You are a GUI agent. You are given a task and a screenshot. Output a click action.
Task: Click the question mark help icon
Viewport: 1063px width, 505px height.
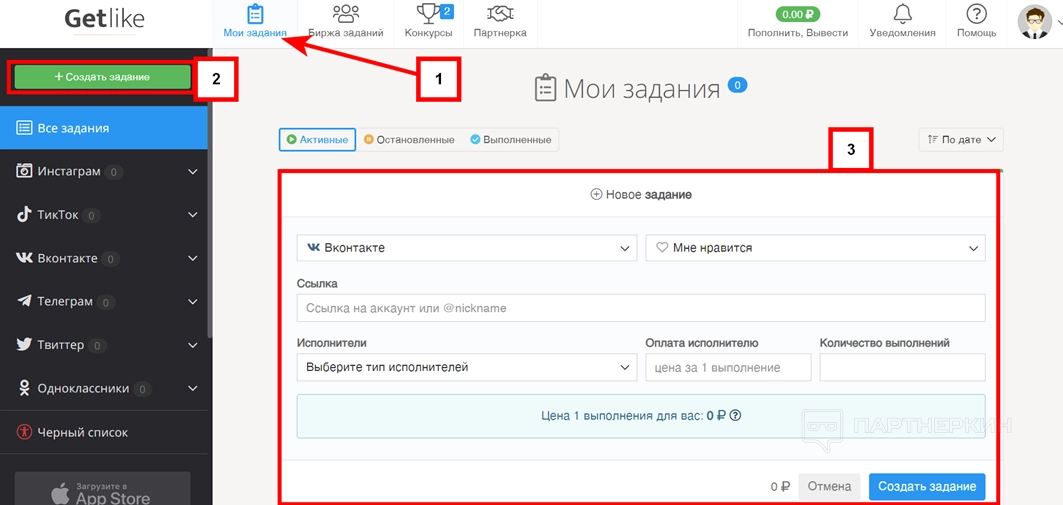coord(976,14)
